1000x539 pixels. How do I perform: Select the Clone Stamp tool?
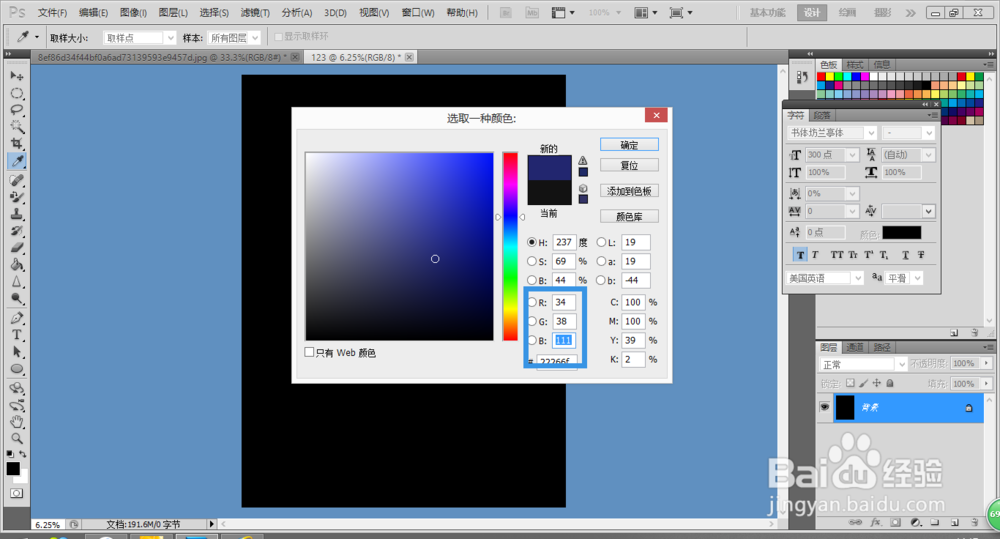tap(17, 214)
